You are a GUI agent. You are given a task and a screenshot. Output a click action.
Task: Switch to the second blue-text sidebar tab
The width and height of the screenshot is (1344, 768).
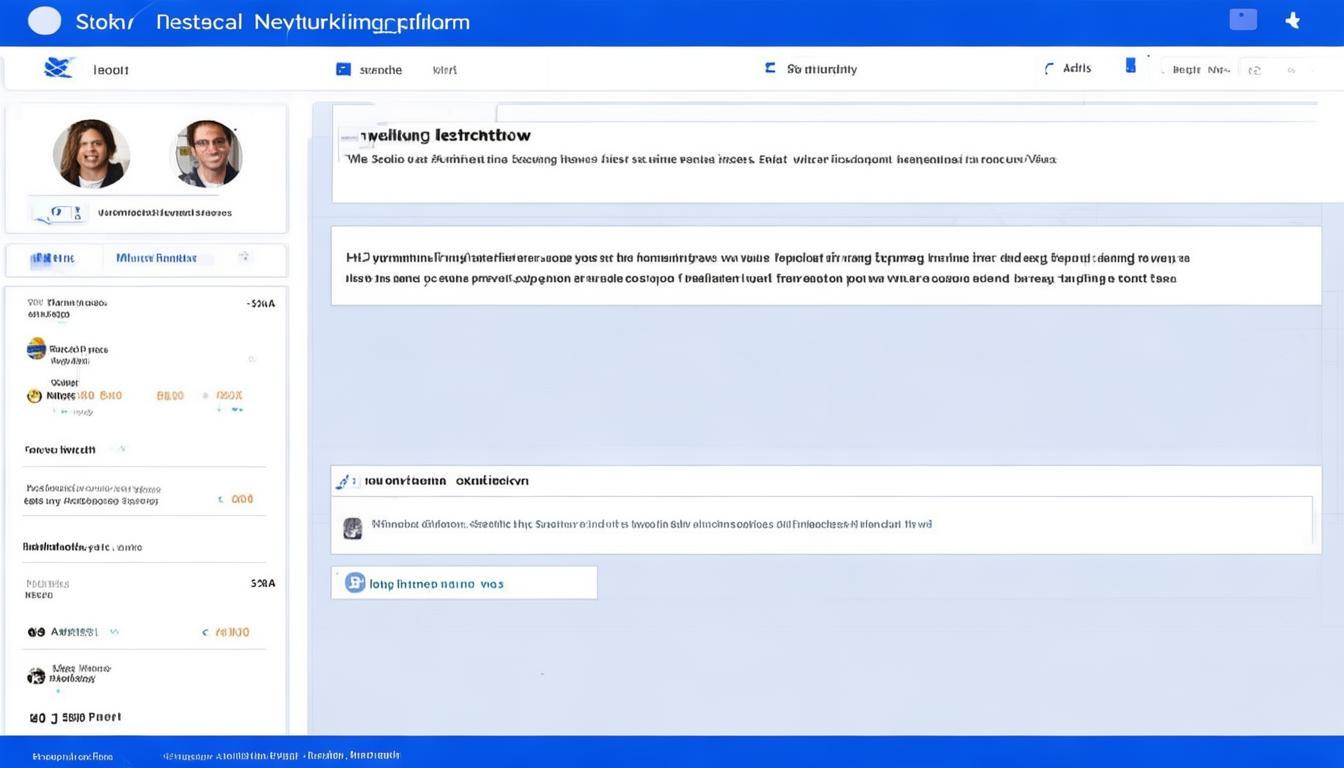point(157,258)
